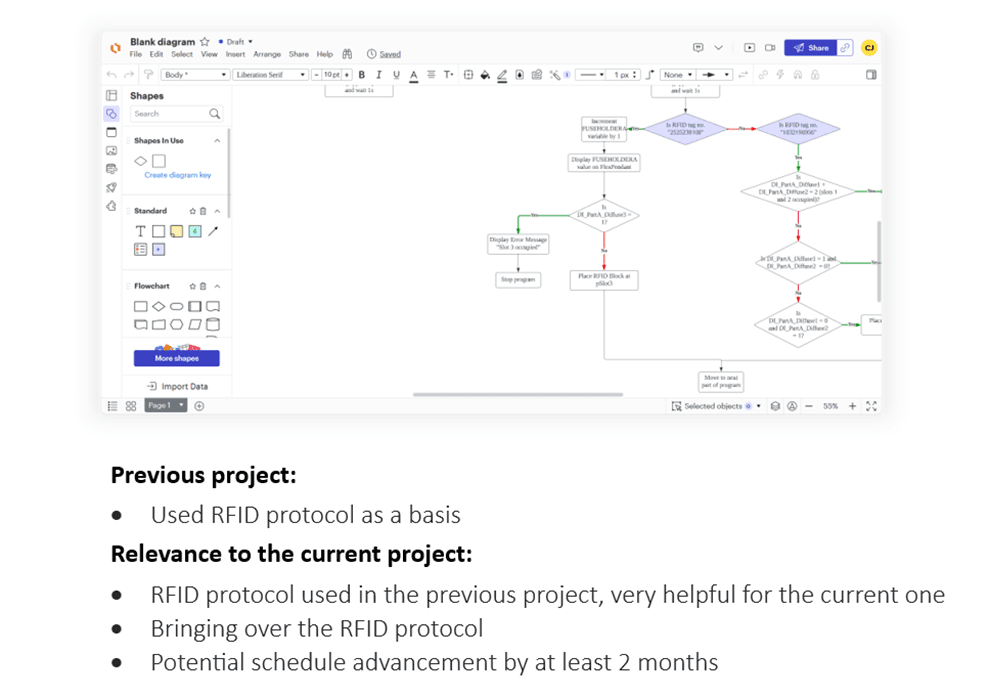
Task: Open the fill color bucket
Action: click(485, 75)
